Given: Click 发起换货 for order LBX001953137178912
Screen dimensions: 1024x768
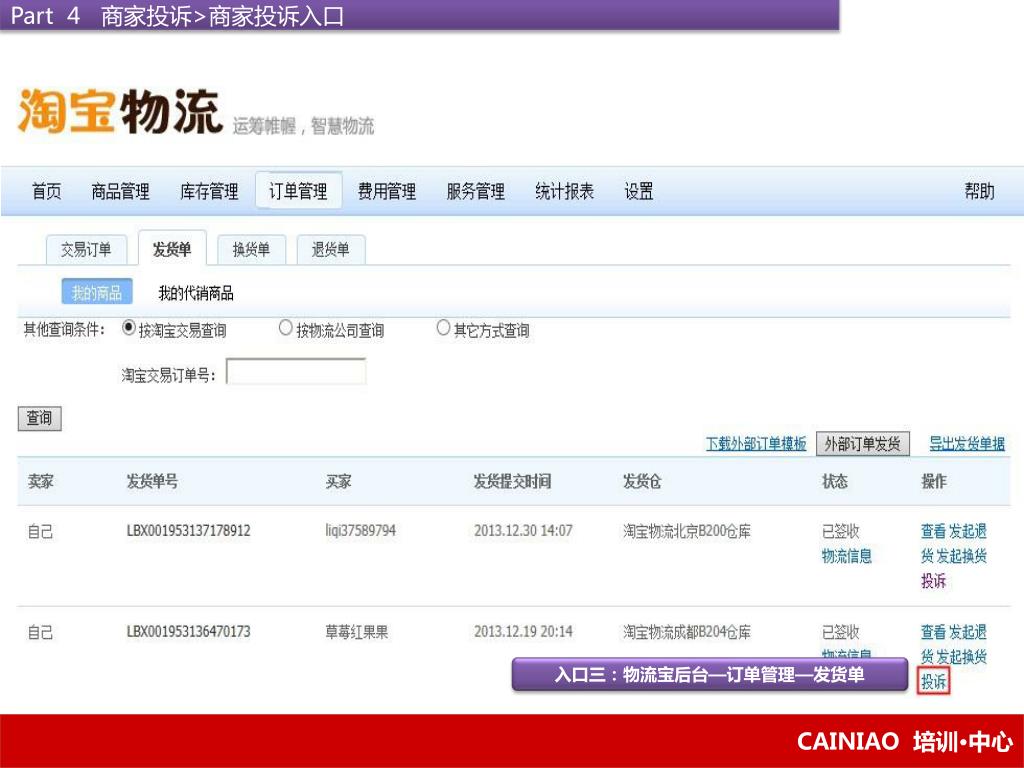Looking at the screenshot, I should 961,556.
